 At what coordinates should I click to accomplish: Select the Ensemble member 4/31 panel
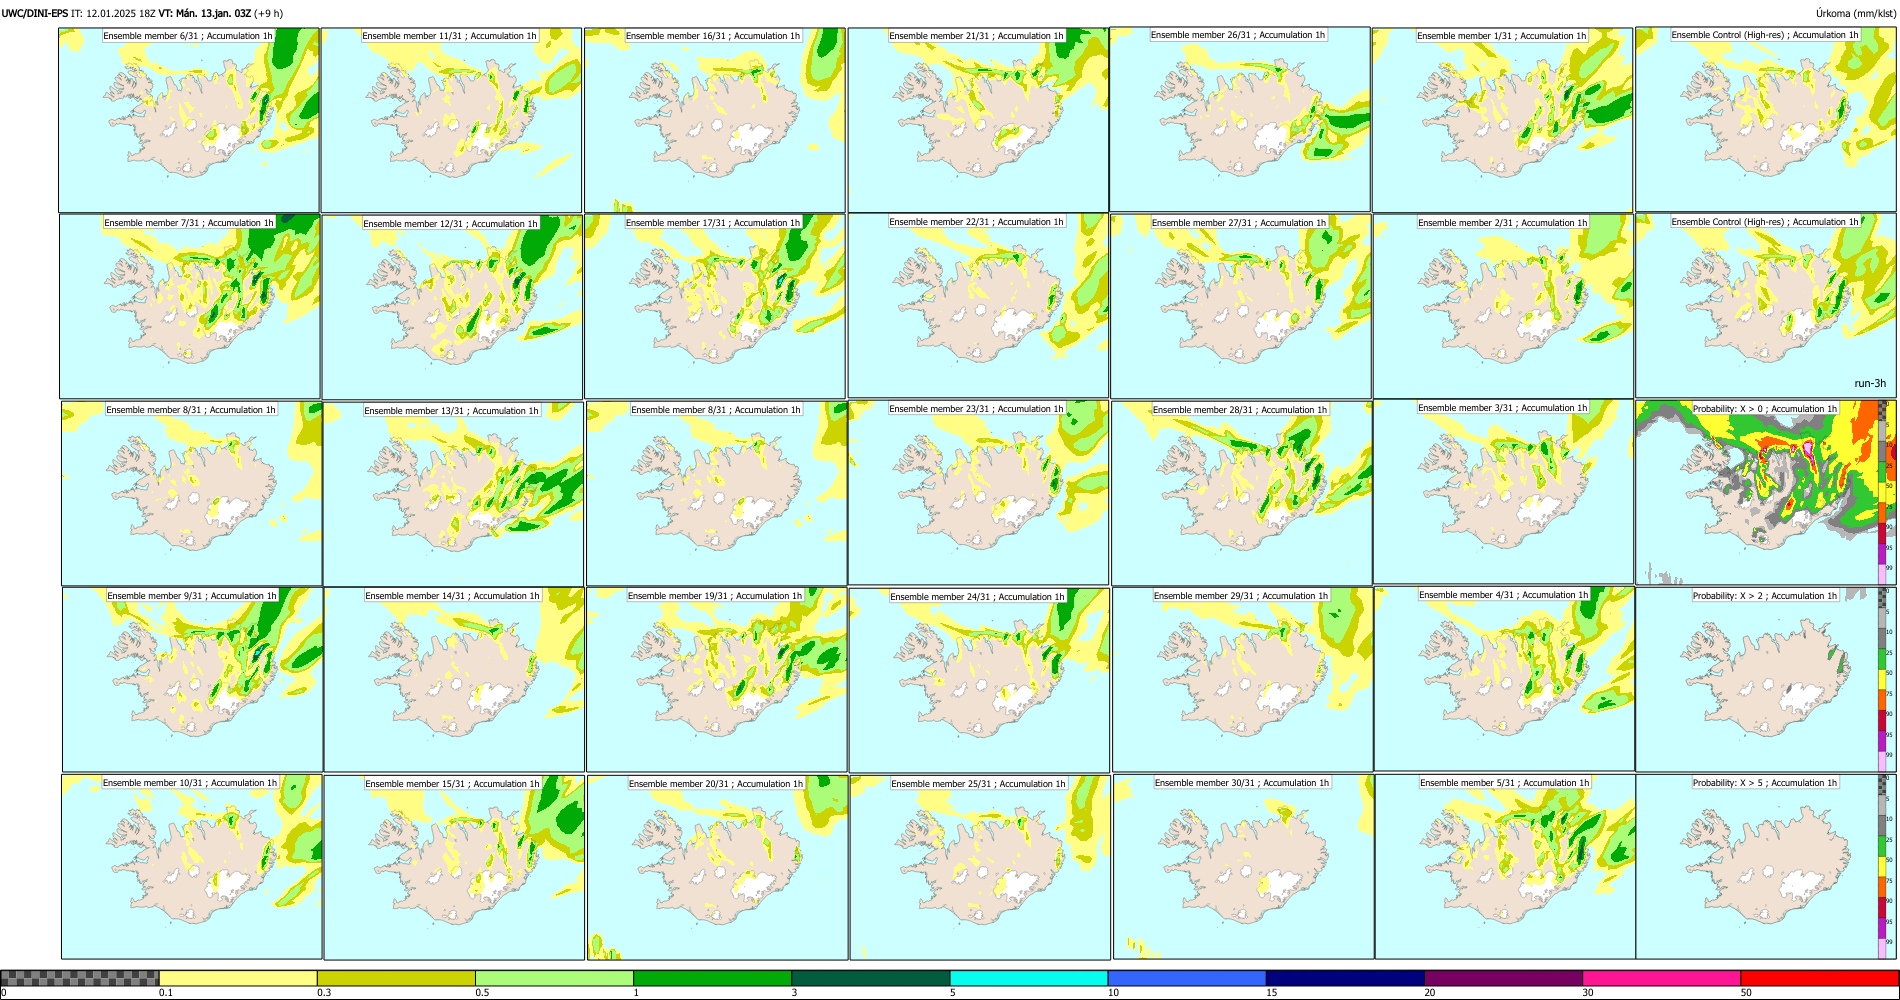[x=1504, y=679]
